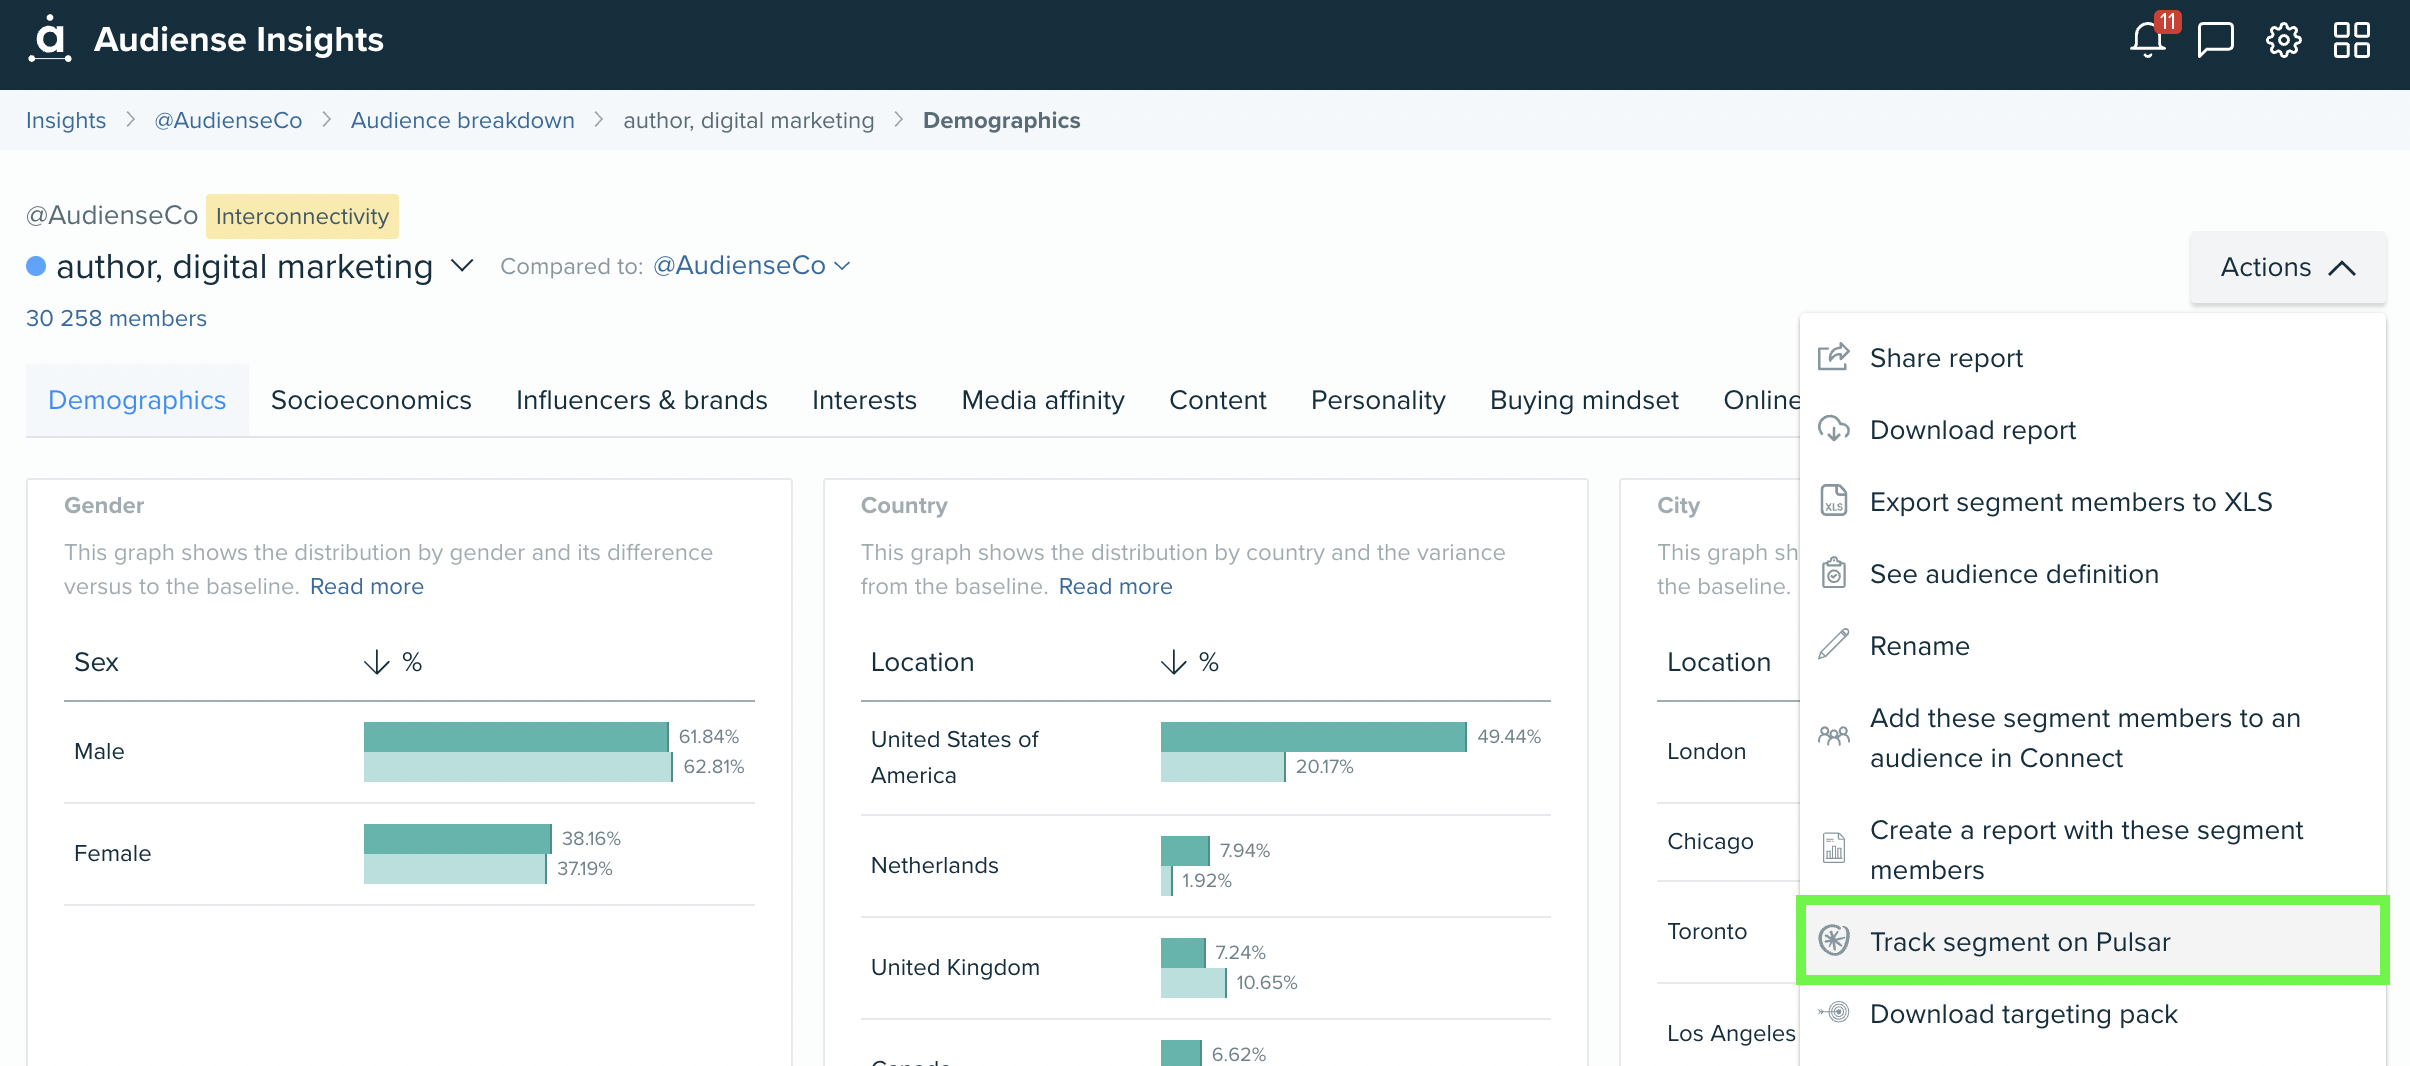This screenshot has height=1066, width=2410.
Task: Open the settings gear icon
Action: [x=2283, y=40]
